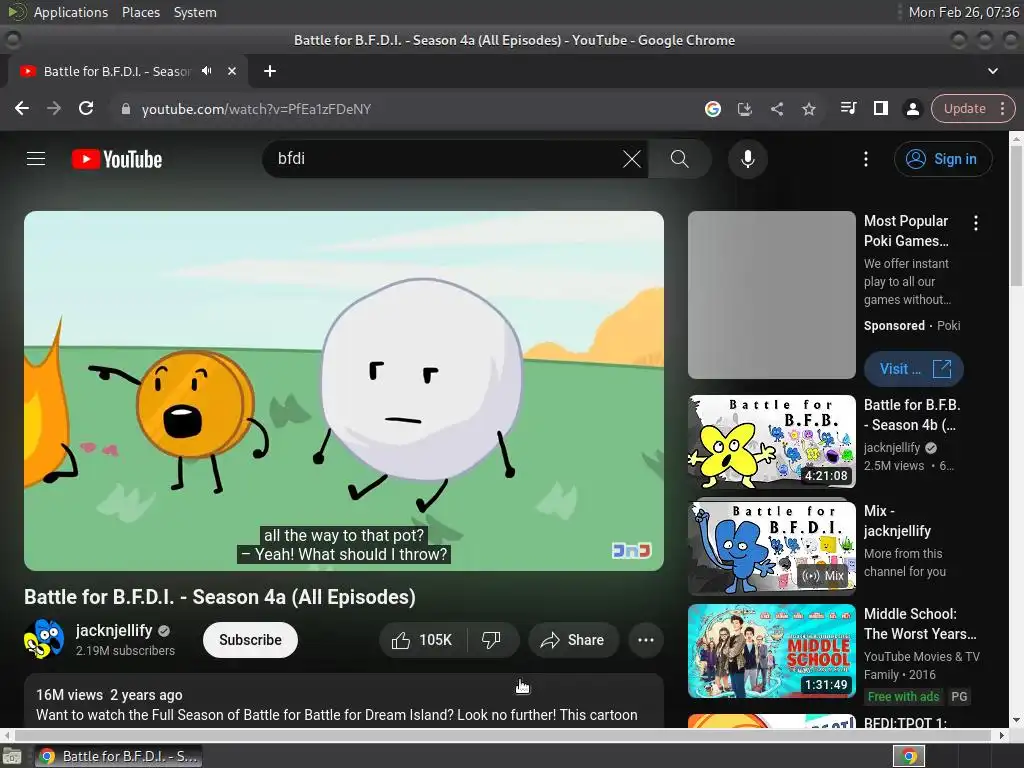The image size is (1024, 768).
Task: Click the Poki ad thumbnail
Action: point(772,295)
